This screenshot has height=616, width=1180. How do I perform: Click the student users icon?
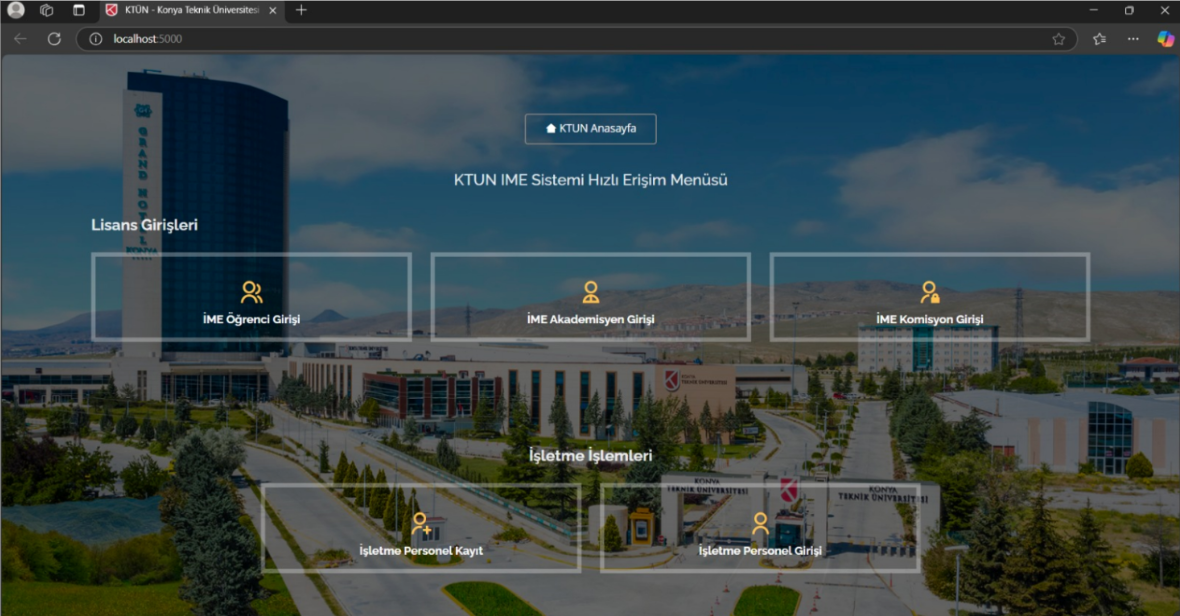coord(251,292)
